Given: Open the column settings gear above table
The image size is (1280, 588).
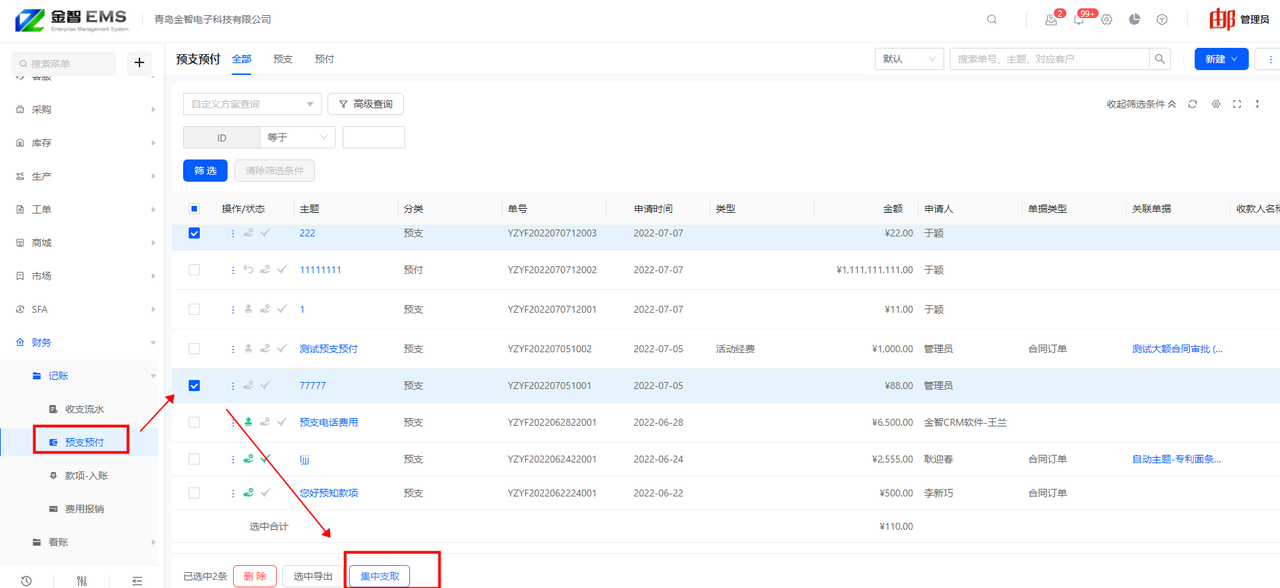Looking at the screenshot, I should coord(1216,104).
